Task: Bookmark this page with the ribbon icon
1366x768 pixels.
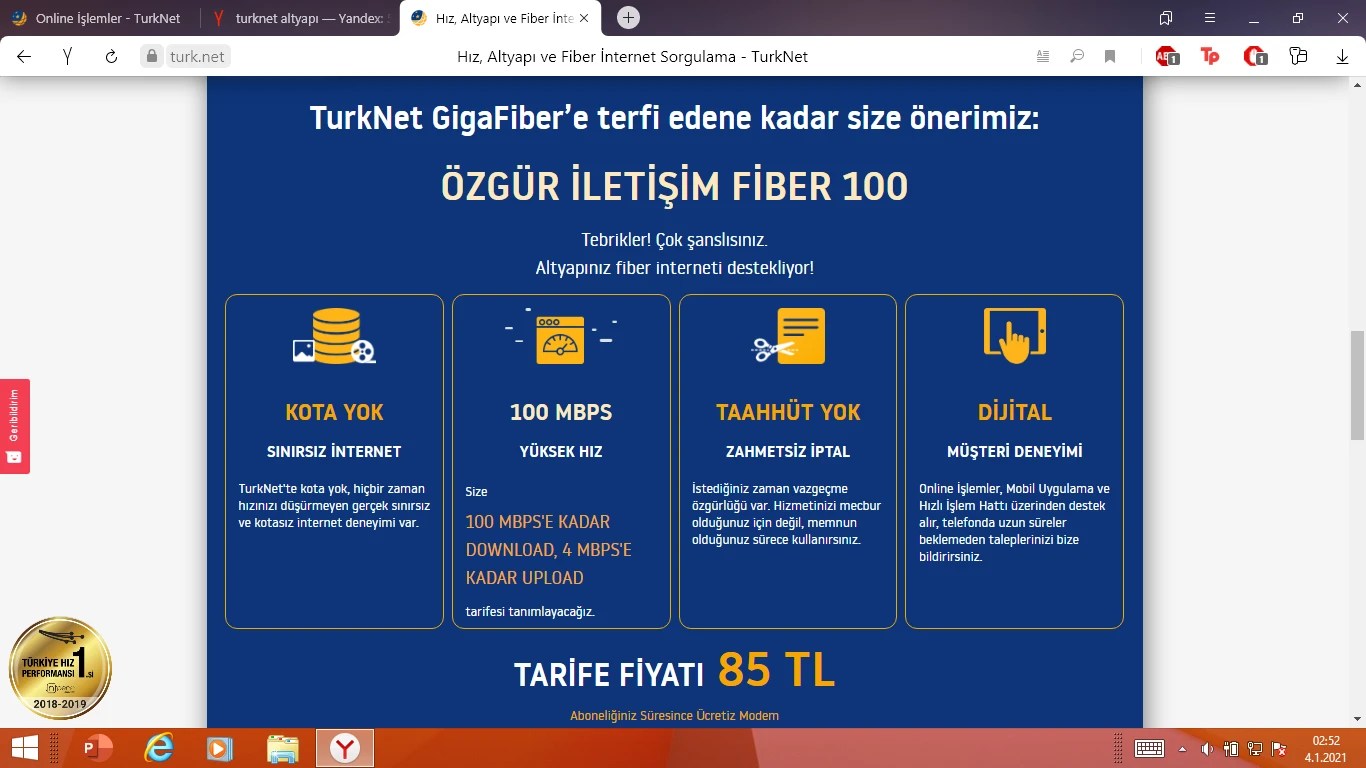Action: click(1110, 57)
